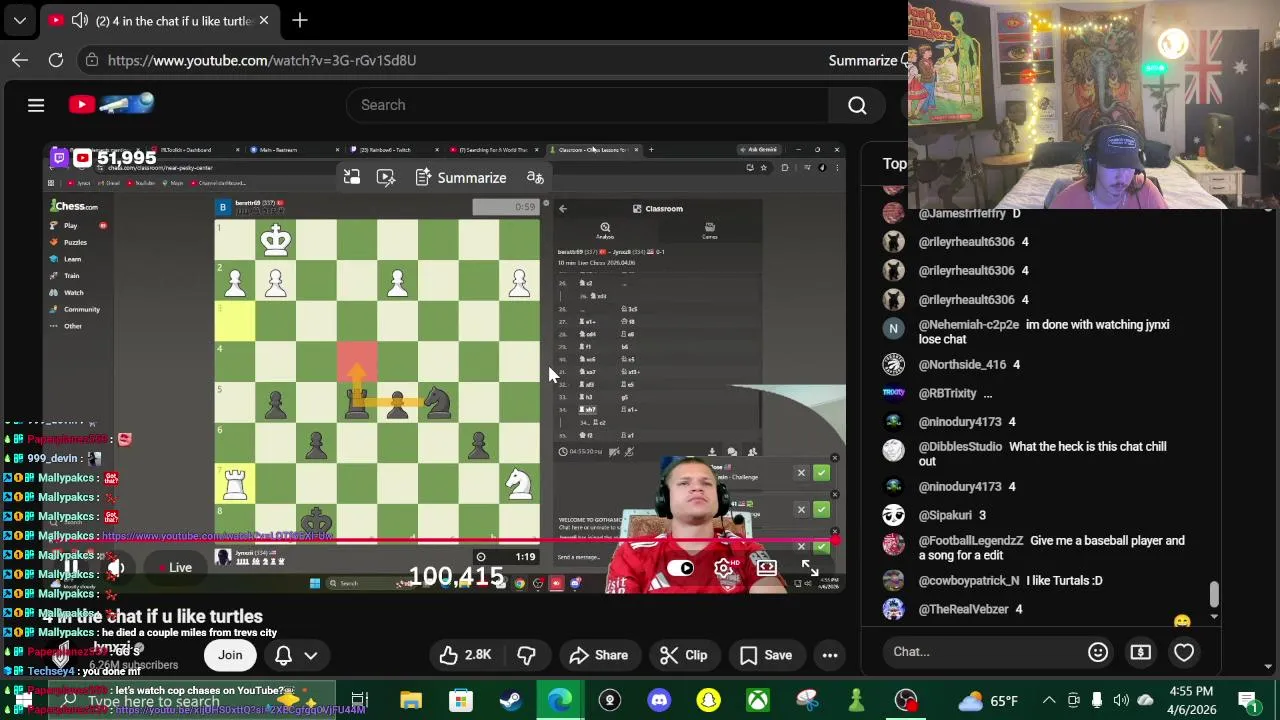Open a new browser tab
The image size is (1280, 720).
click(x=300, y=20)
